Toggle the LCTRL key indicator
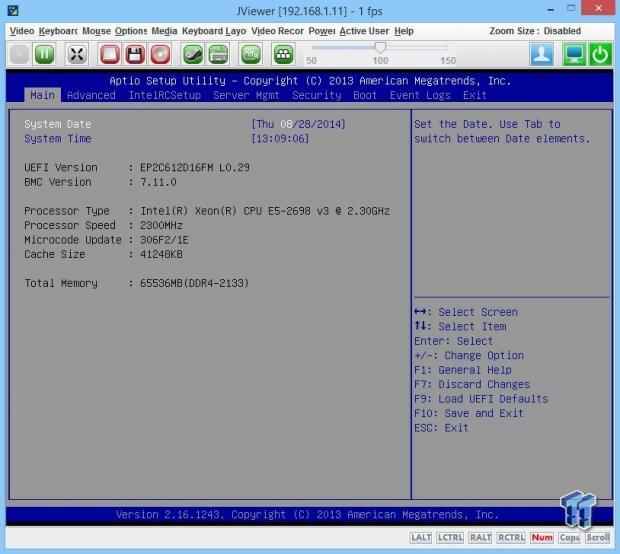This screenshot has width=620, height=554. 450,537
